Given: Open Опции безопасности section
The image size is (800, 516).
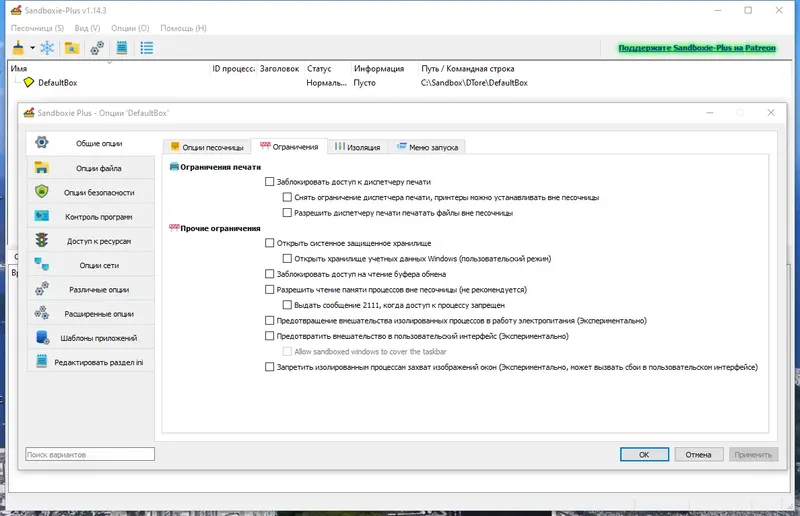Looking at the screenshot, I should pos(91,192).
